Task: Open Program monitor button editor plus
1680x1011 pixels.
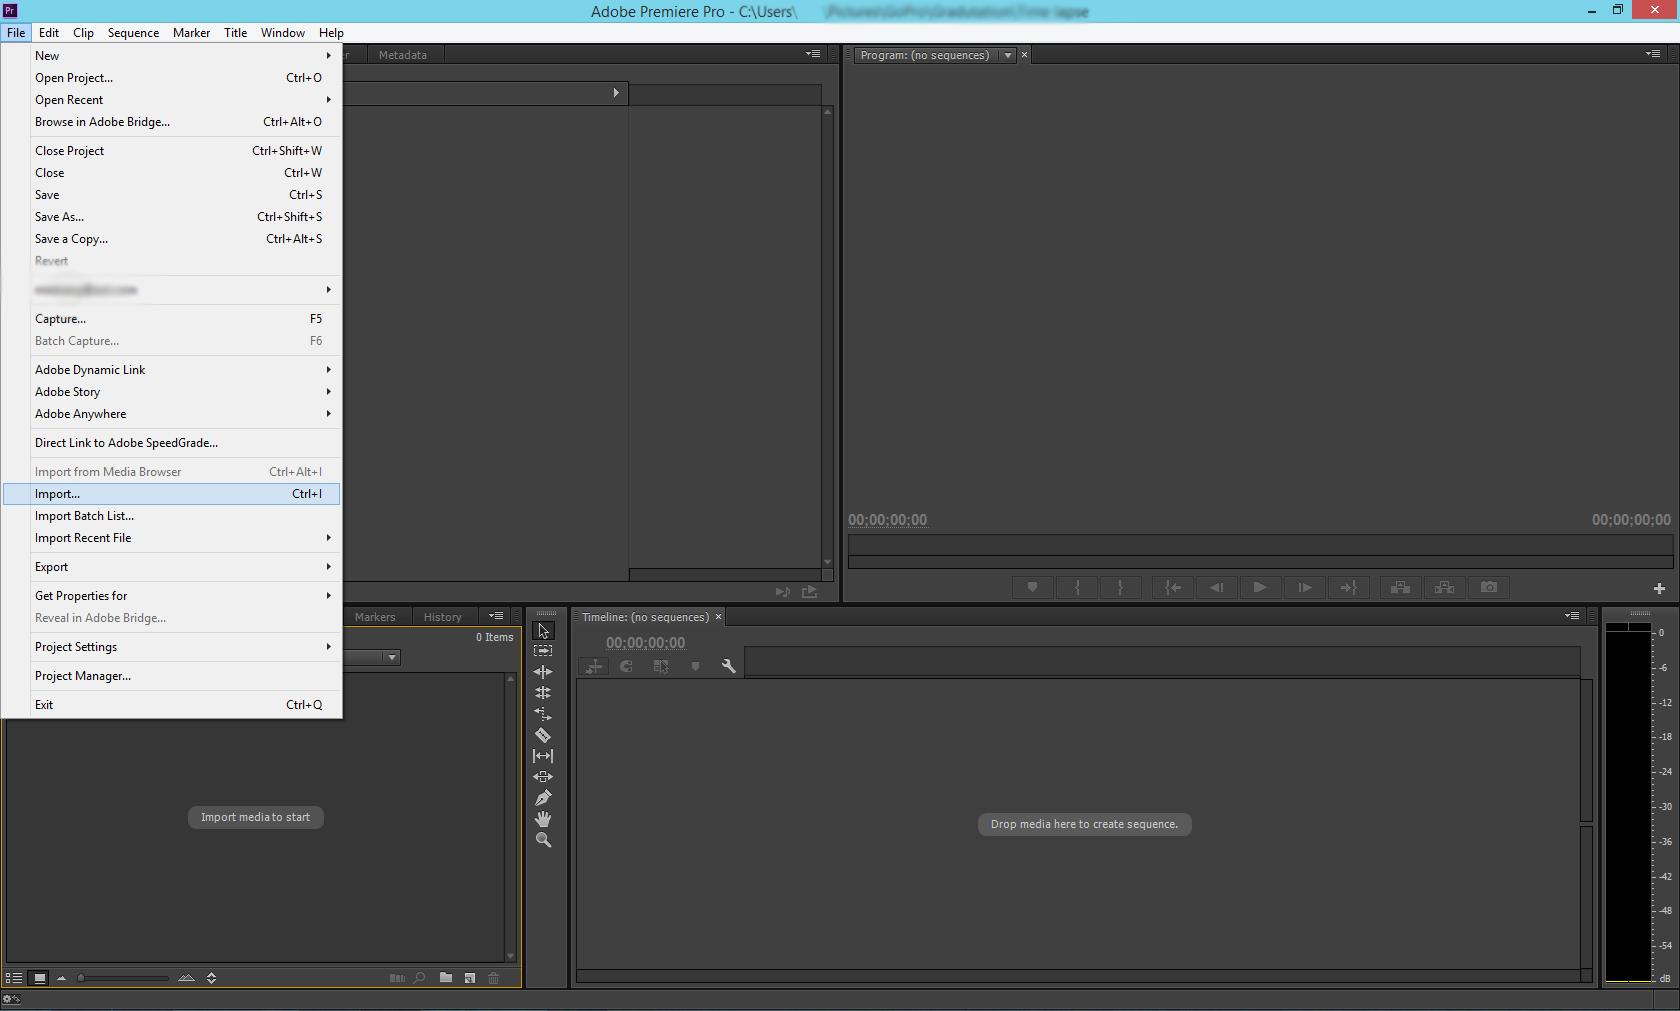Action: tap(1659, 588)
